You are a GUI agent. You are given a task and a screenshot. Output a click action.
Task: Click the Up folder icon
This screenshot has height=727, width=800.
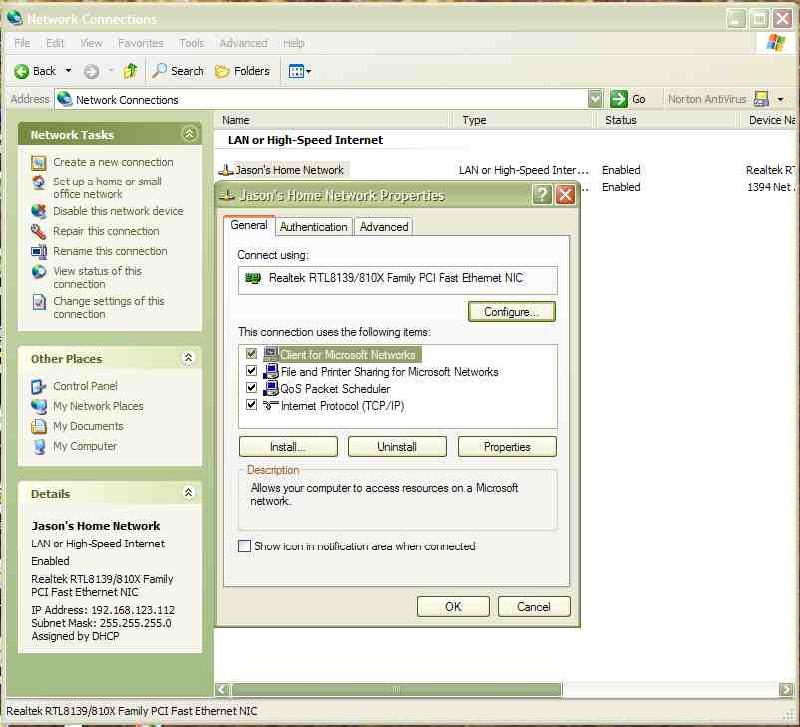point(130,71)
